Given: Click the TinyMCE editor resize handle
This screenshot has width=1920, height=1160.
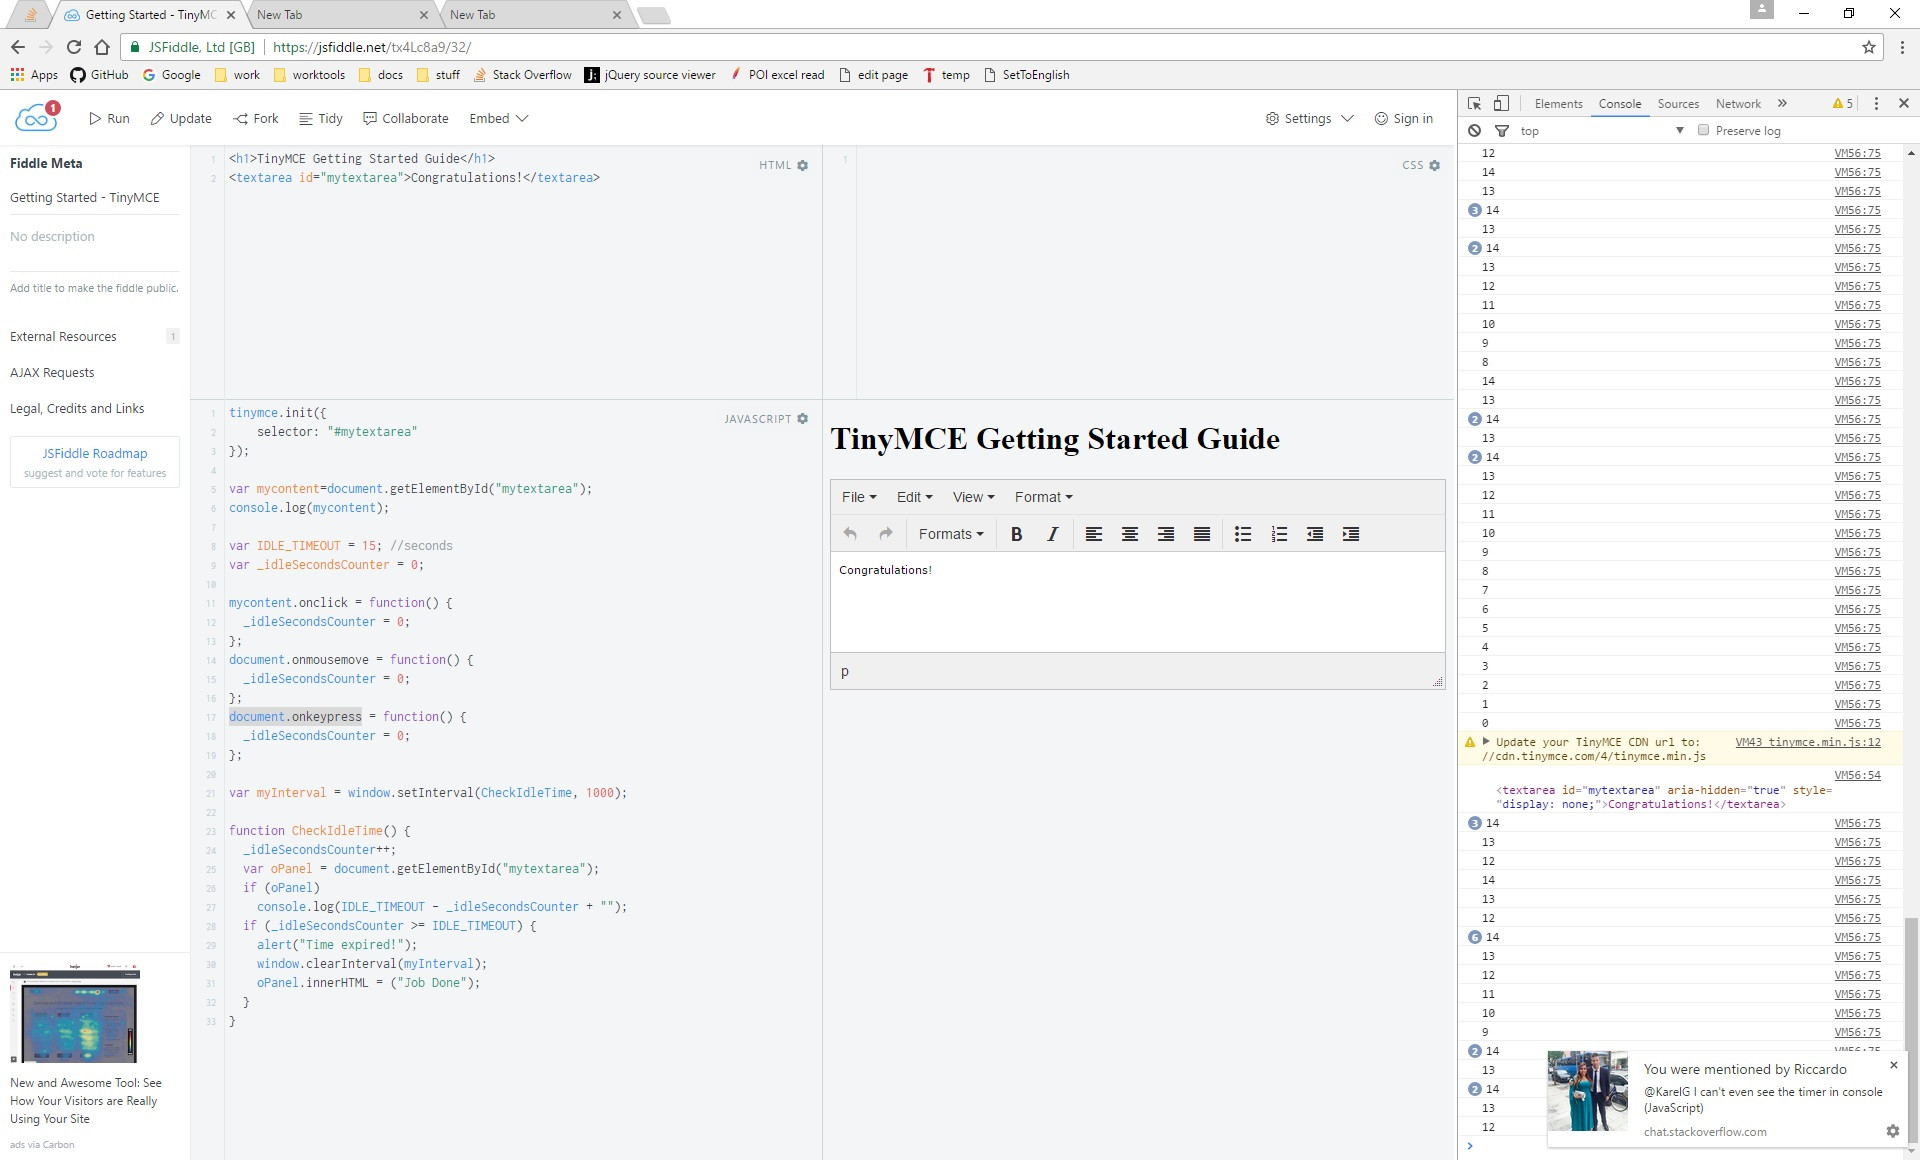Looking at the screenshot, I should coord(1437,682).
